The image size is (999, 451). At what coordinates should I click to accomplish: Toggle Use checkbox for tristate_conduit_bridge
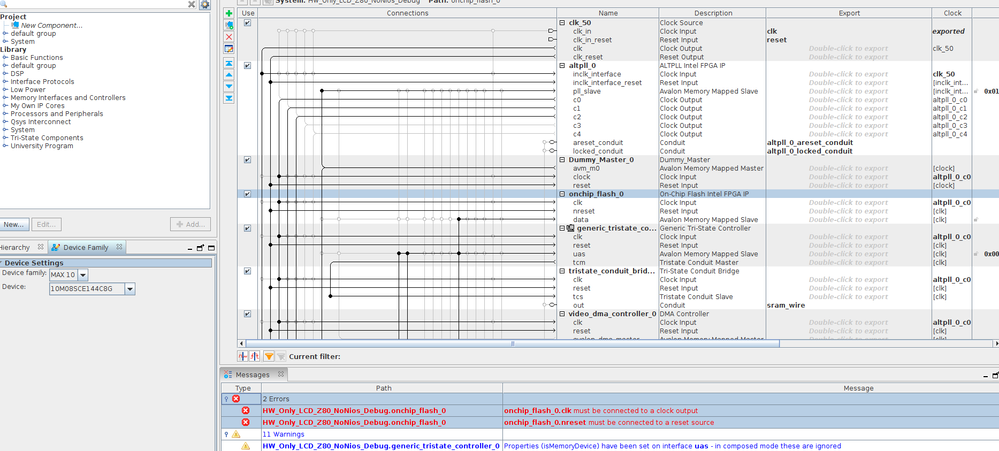coord(247,271)
